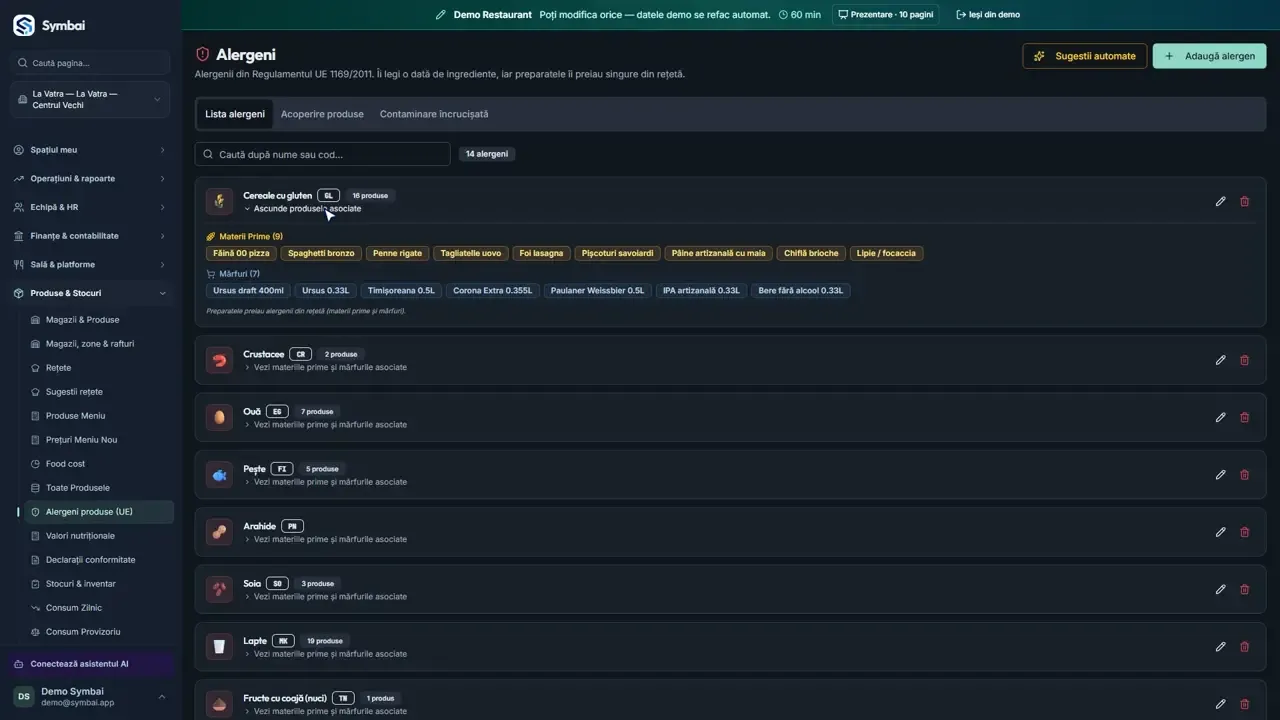1280x720 pixels.
Task: Open the La Vatra location dropdown
Action: pos(91,100)
